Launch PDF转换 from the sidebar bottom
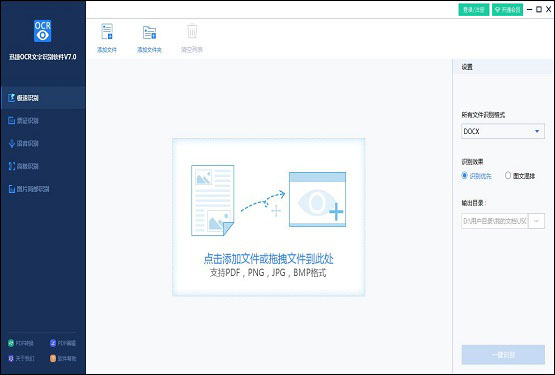555x375 pixels. [21, 343]
